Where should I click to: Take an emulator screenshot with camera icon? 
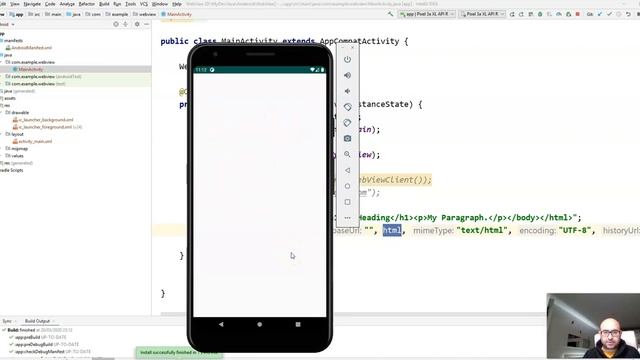tap(347, 138)
